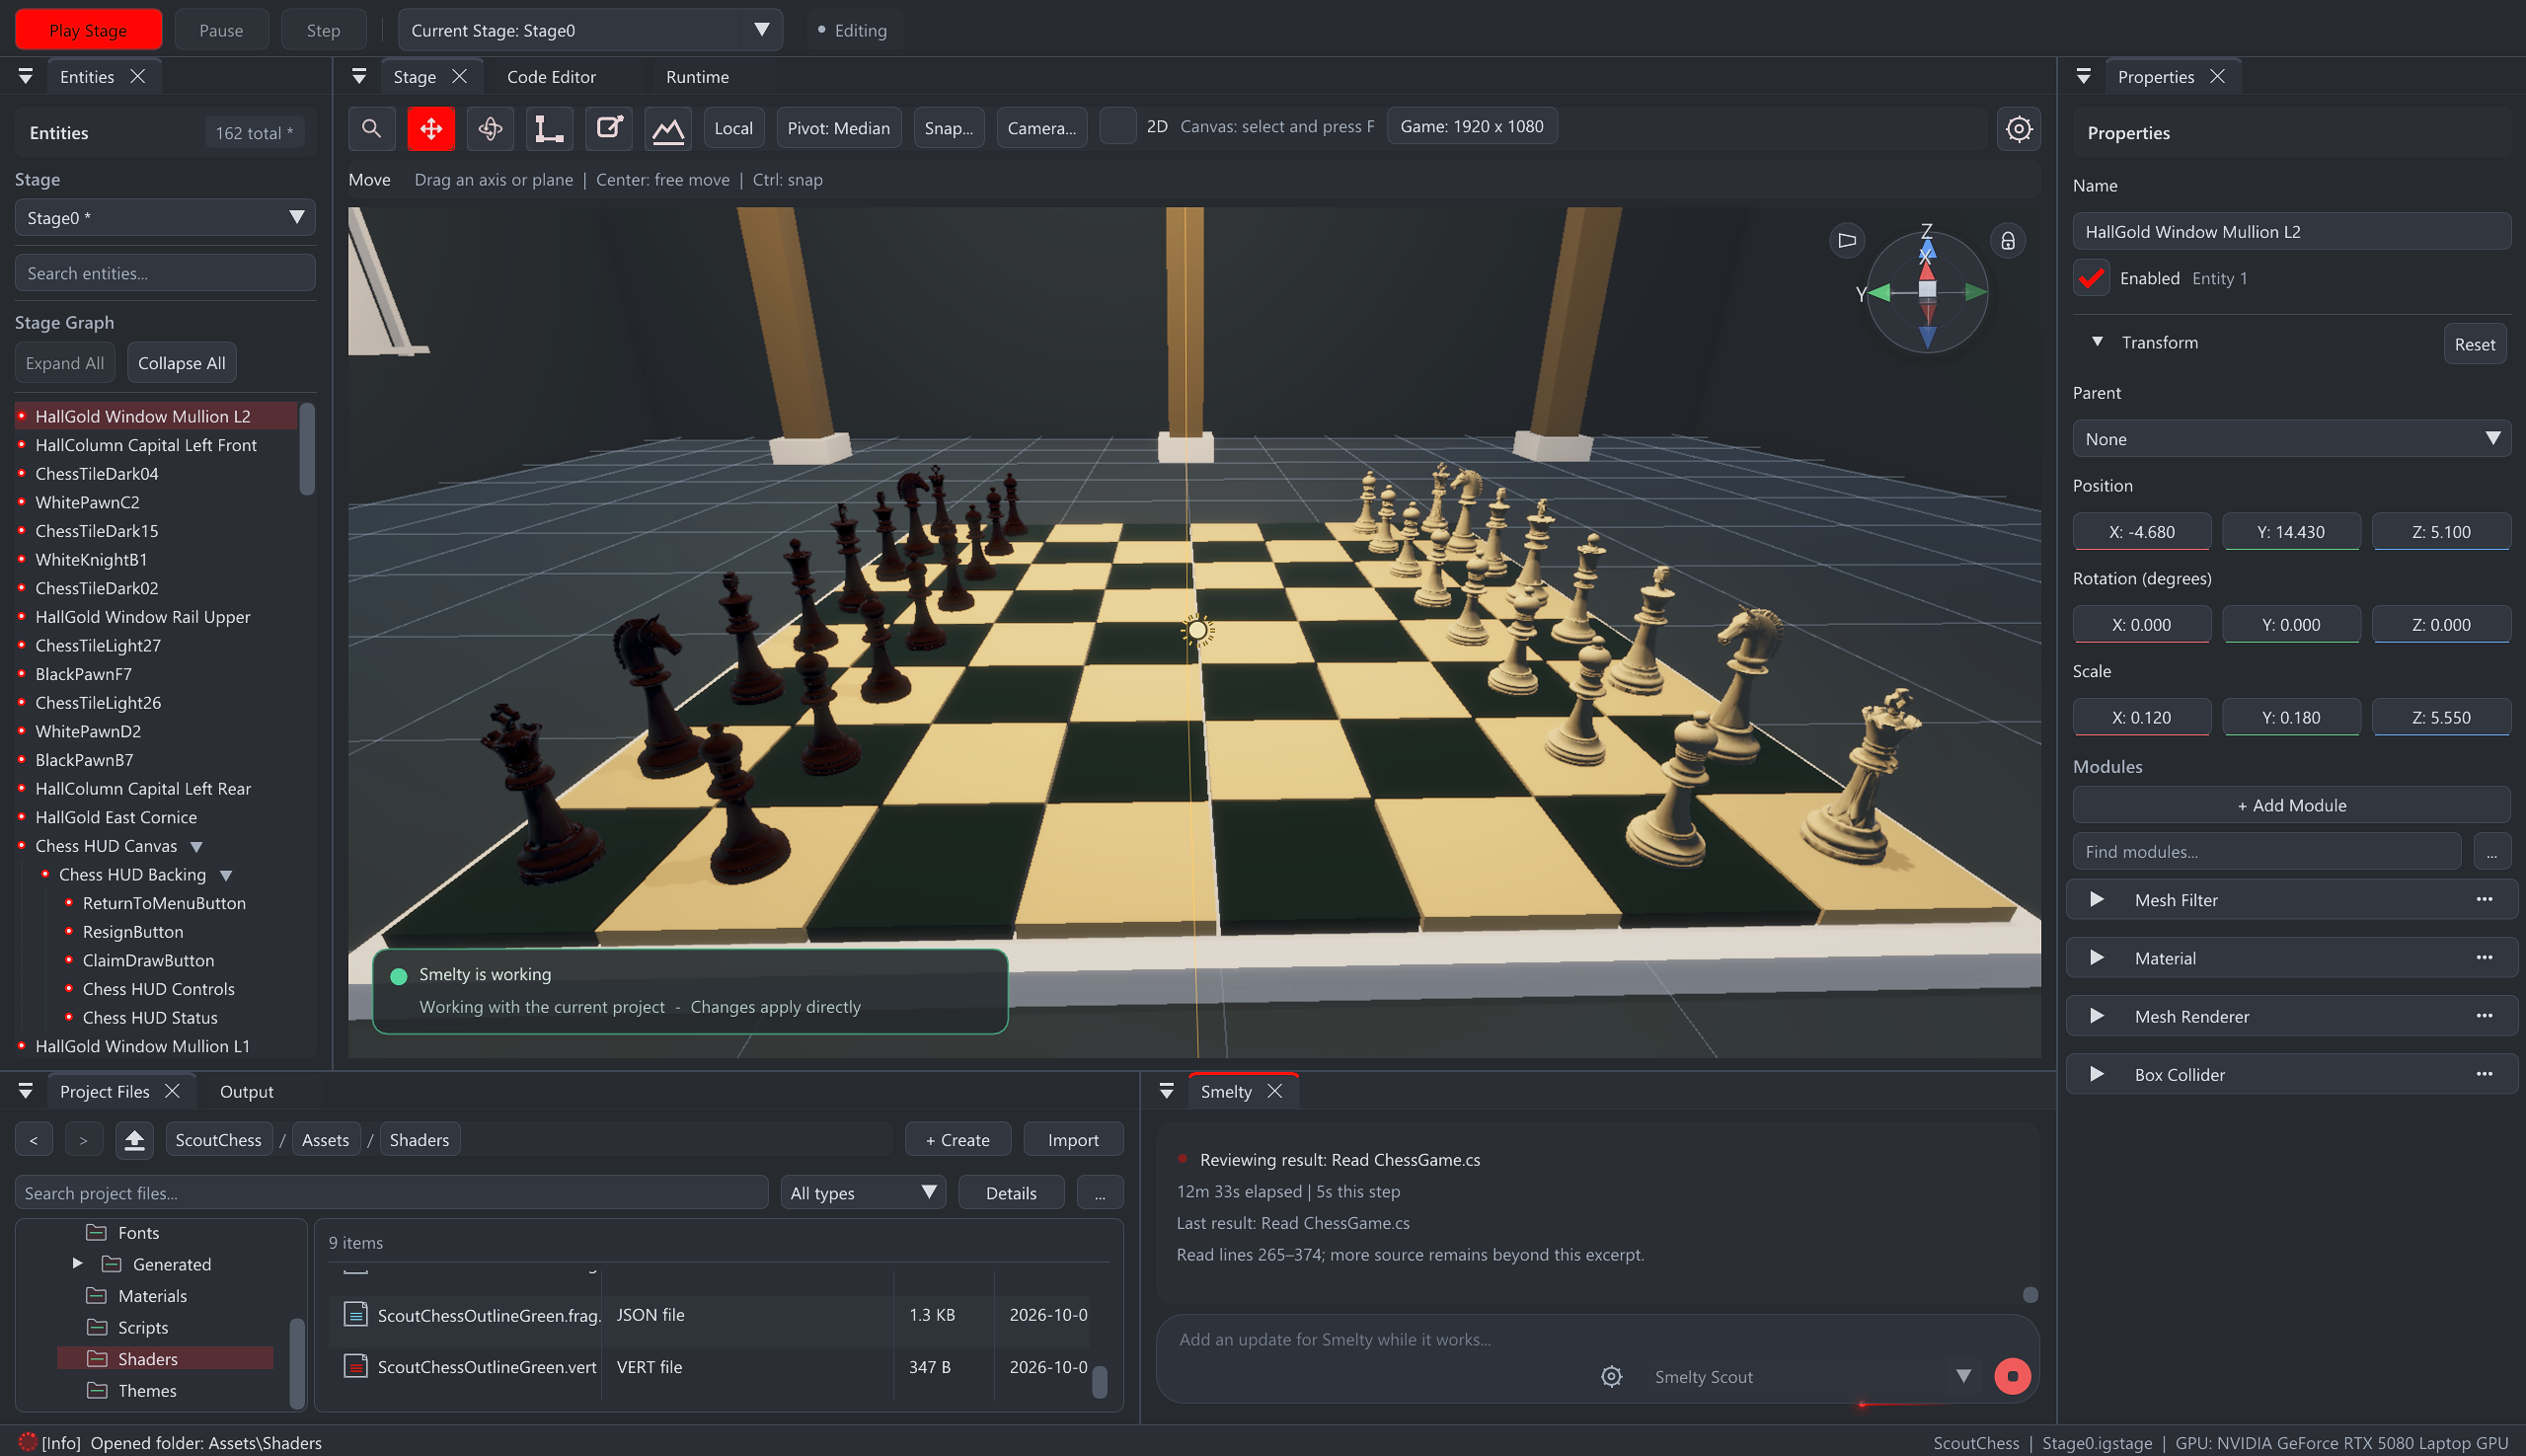Switch to the Runtime tab
The width and height of the screenshot is (2526, 1456).
pos(697,77)
